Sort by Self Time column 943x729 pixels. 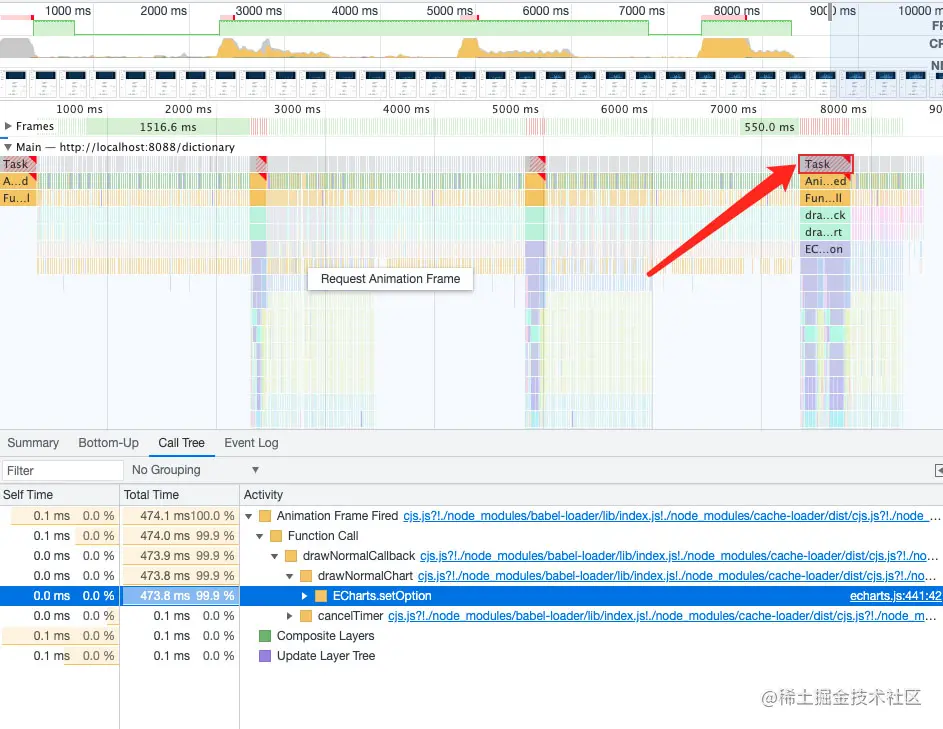[x=60, y=494]
